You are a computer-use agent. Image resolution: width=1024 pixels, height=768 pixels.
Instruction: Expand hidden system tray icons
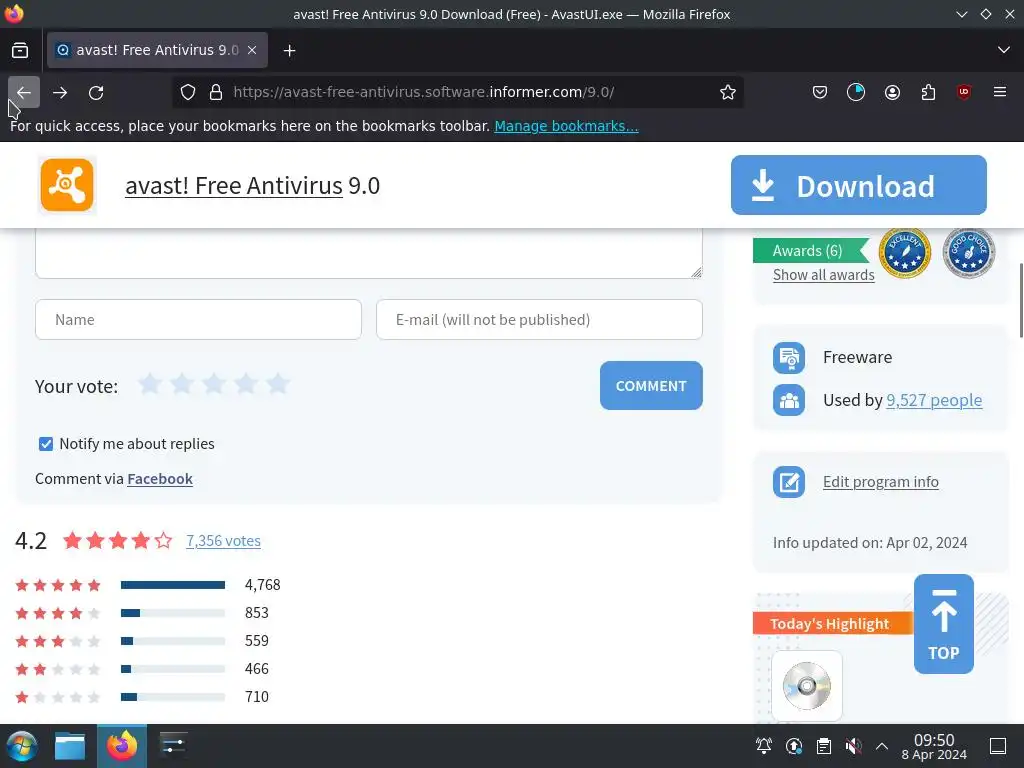tap(882, 746)
